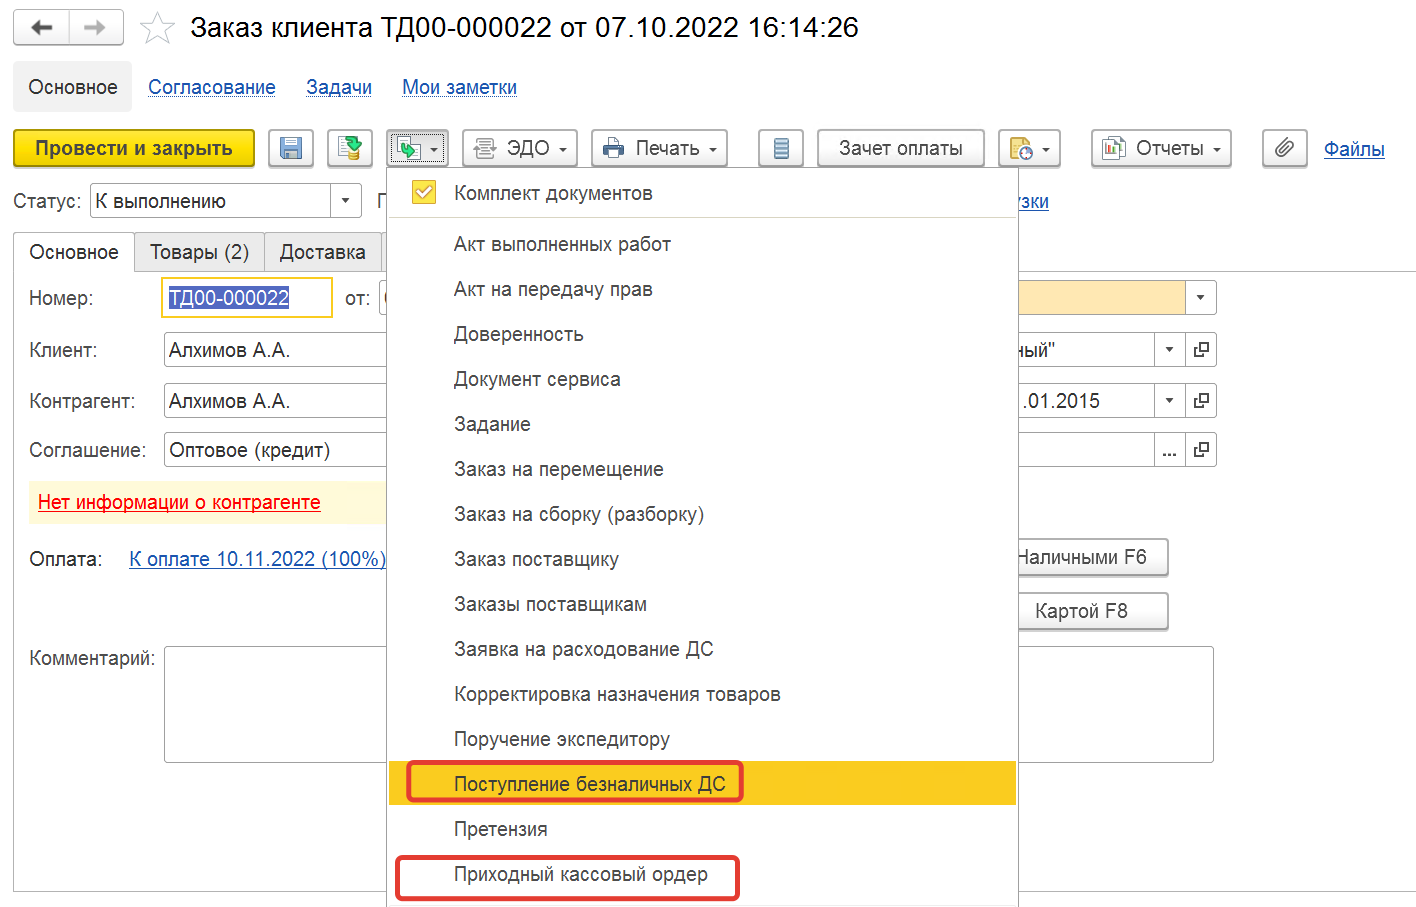The width and height of the screenshot is (1416, 907).
Task: Open linked item icon beside the ellipsis button
Action: [1201, 450]
